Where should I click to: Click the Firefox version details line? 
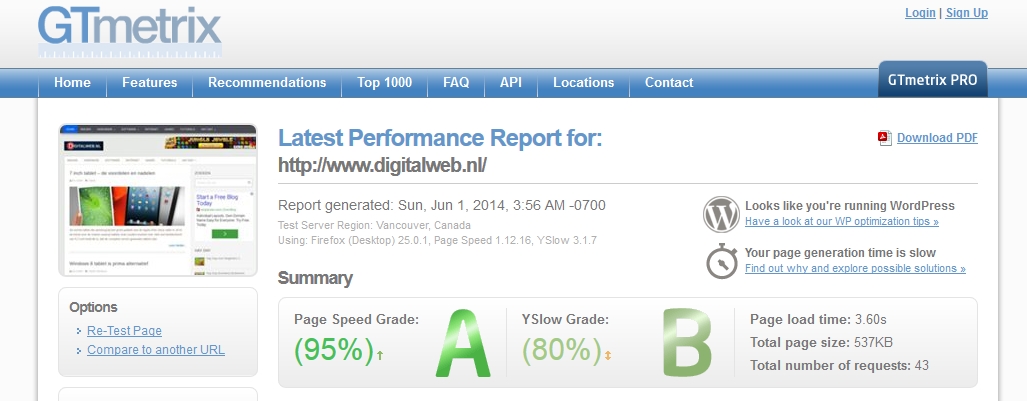coord(438,240)
